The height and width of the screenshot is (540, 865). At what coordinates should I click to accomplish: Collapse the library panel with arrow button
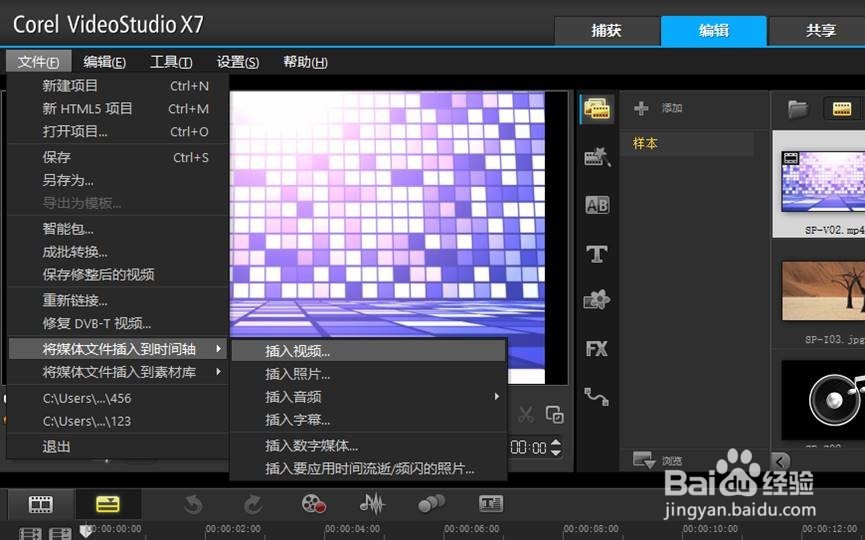pyautogui.click(x=781, y=461)
